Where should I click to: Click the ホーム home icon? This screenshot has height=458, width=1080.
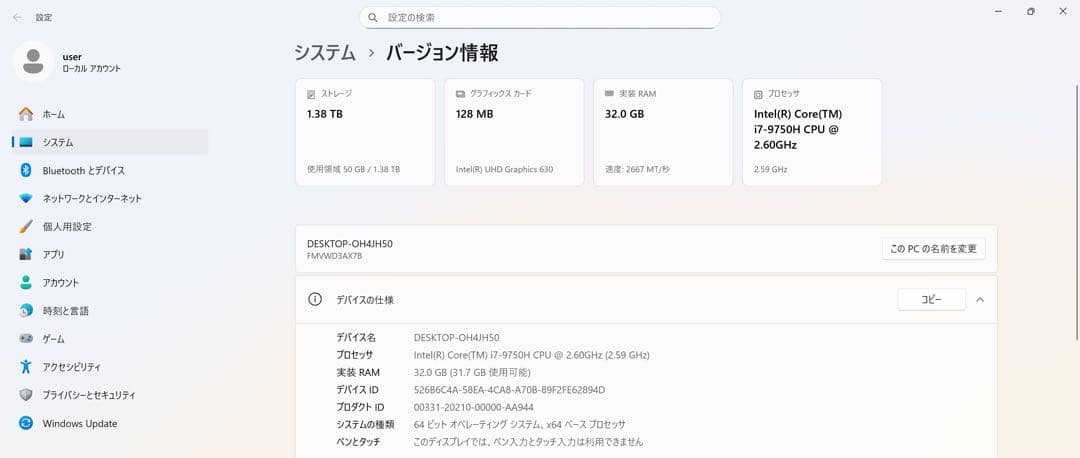(x=26, y=114)
